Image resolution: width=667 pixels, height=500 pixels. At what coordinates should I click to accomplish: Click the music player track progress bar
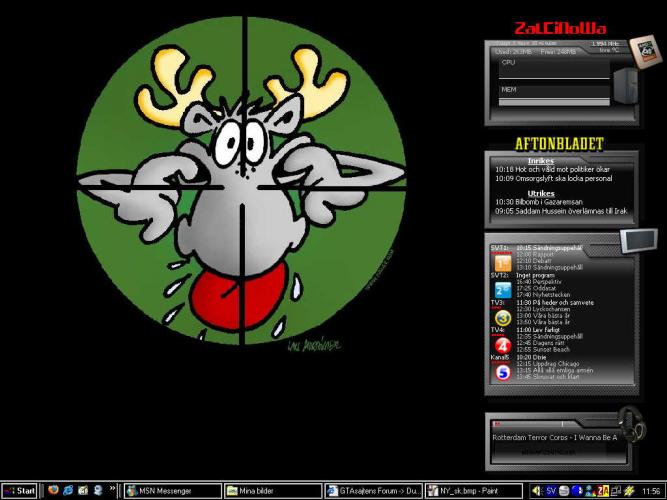tap(535, 424)
